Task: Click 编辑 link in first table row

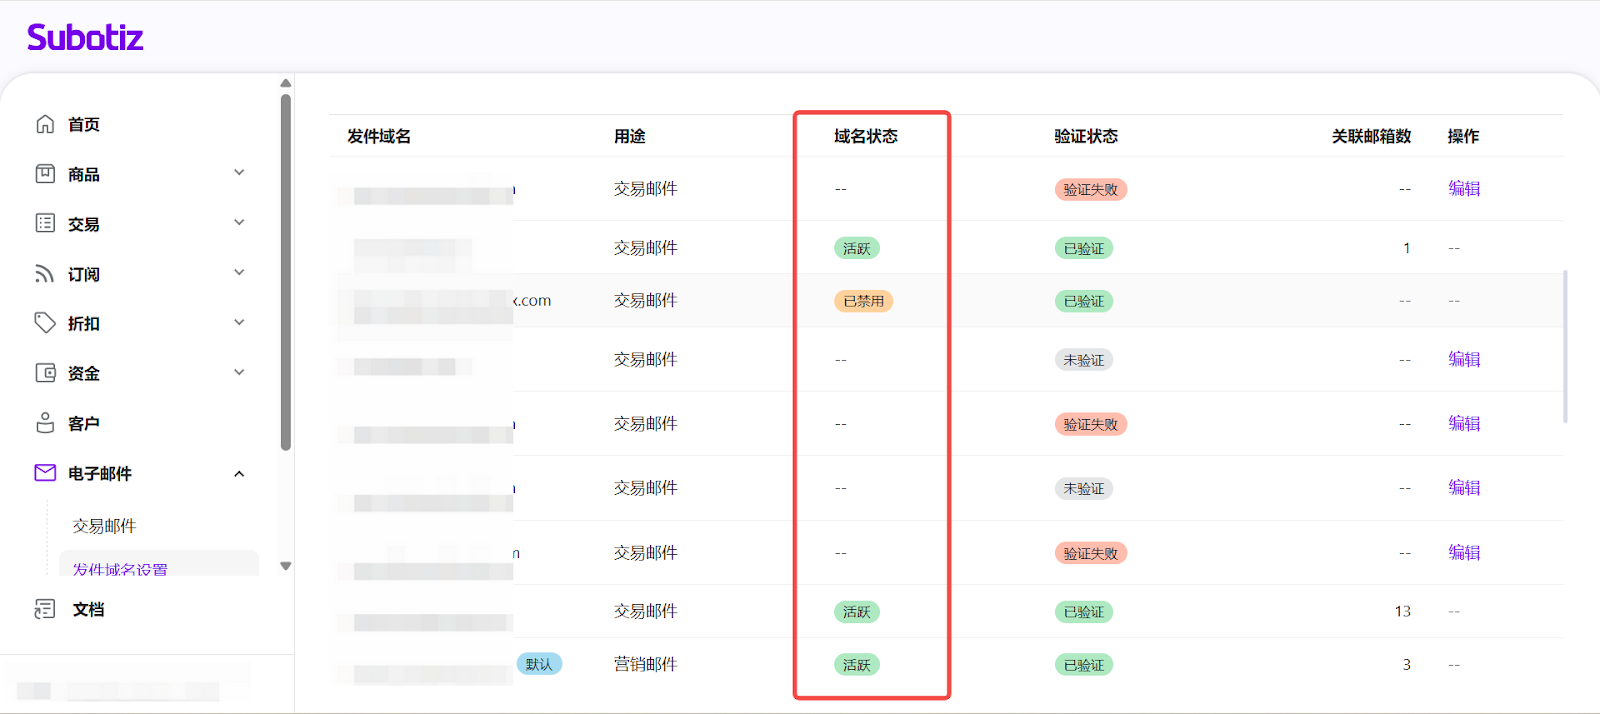Action: coord(1464,189)
